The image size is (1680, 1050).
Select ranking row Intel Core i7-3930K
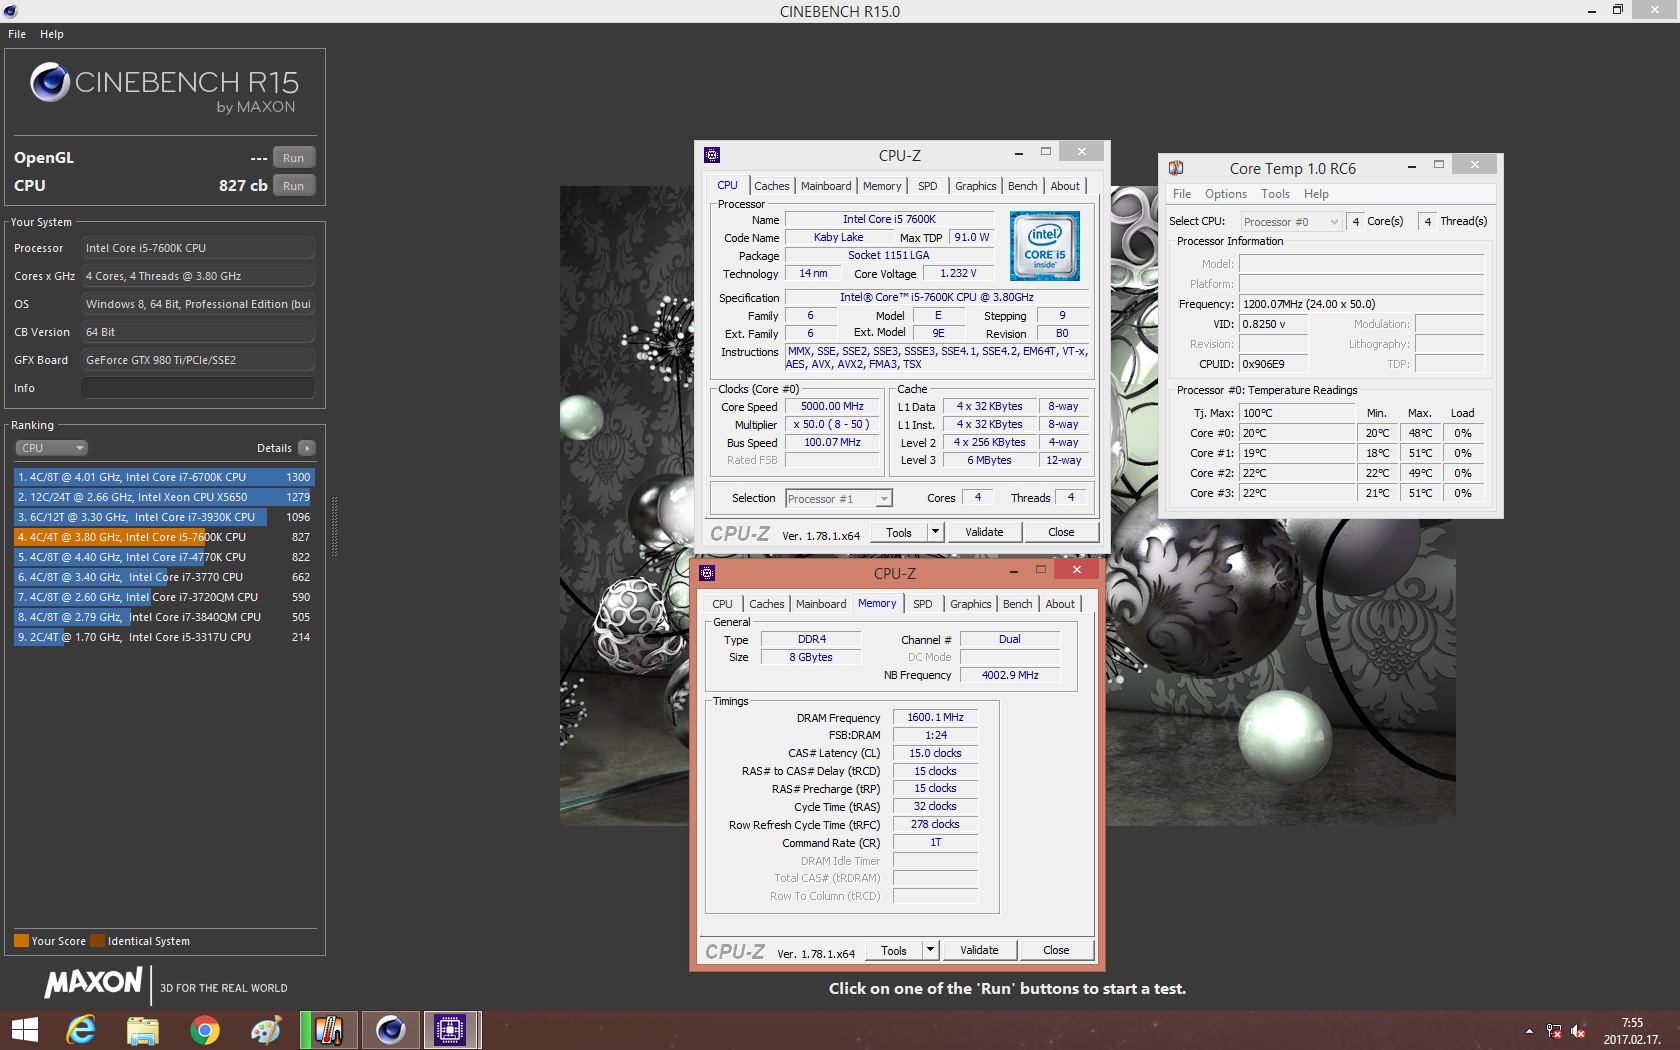point(164,517)
